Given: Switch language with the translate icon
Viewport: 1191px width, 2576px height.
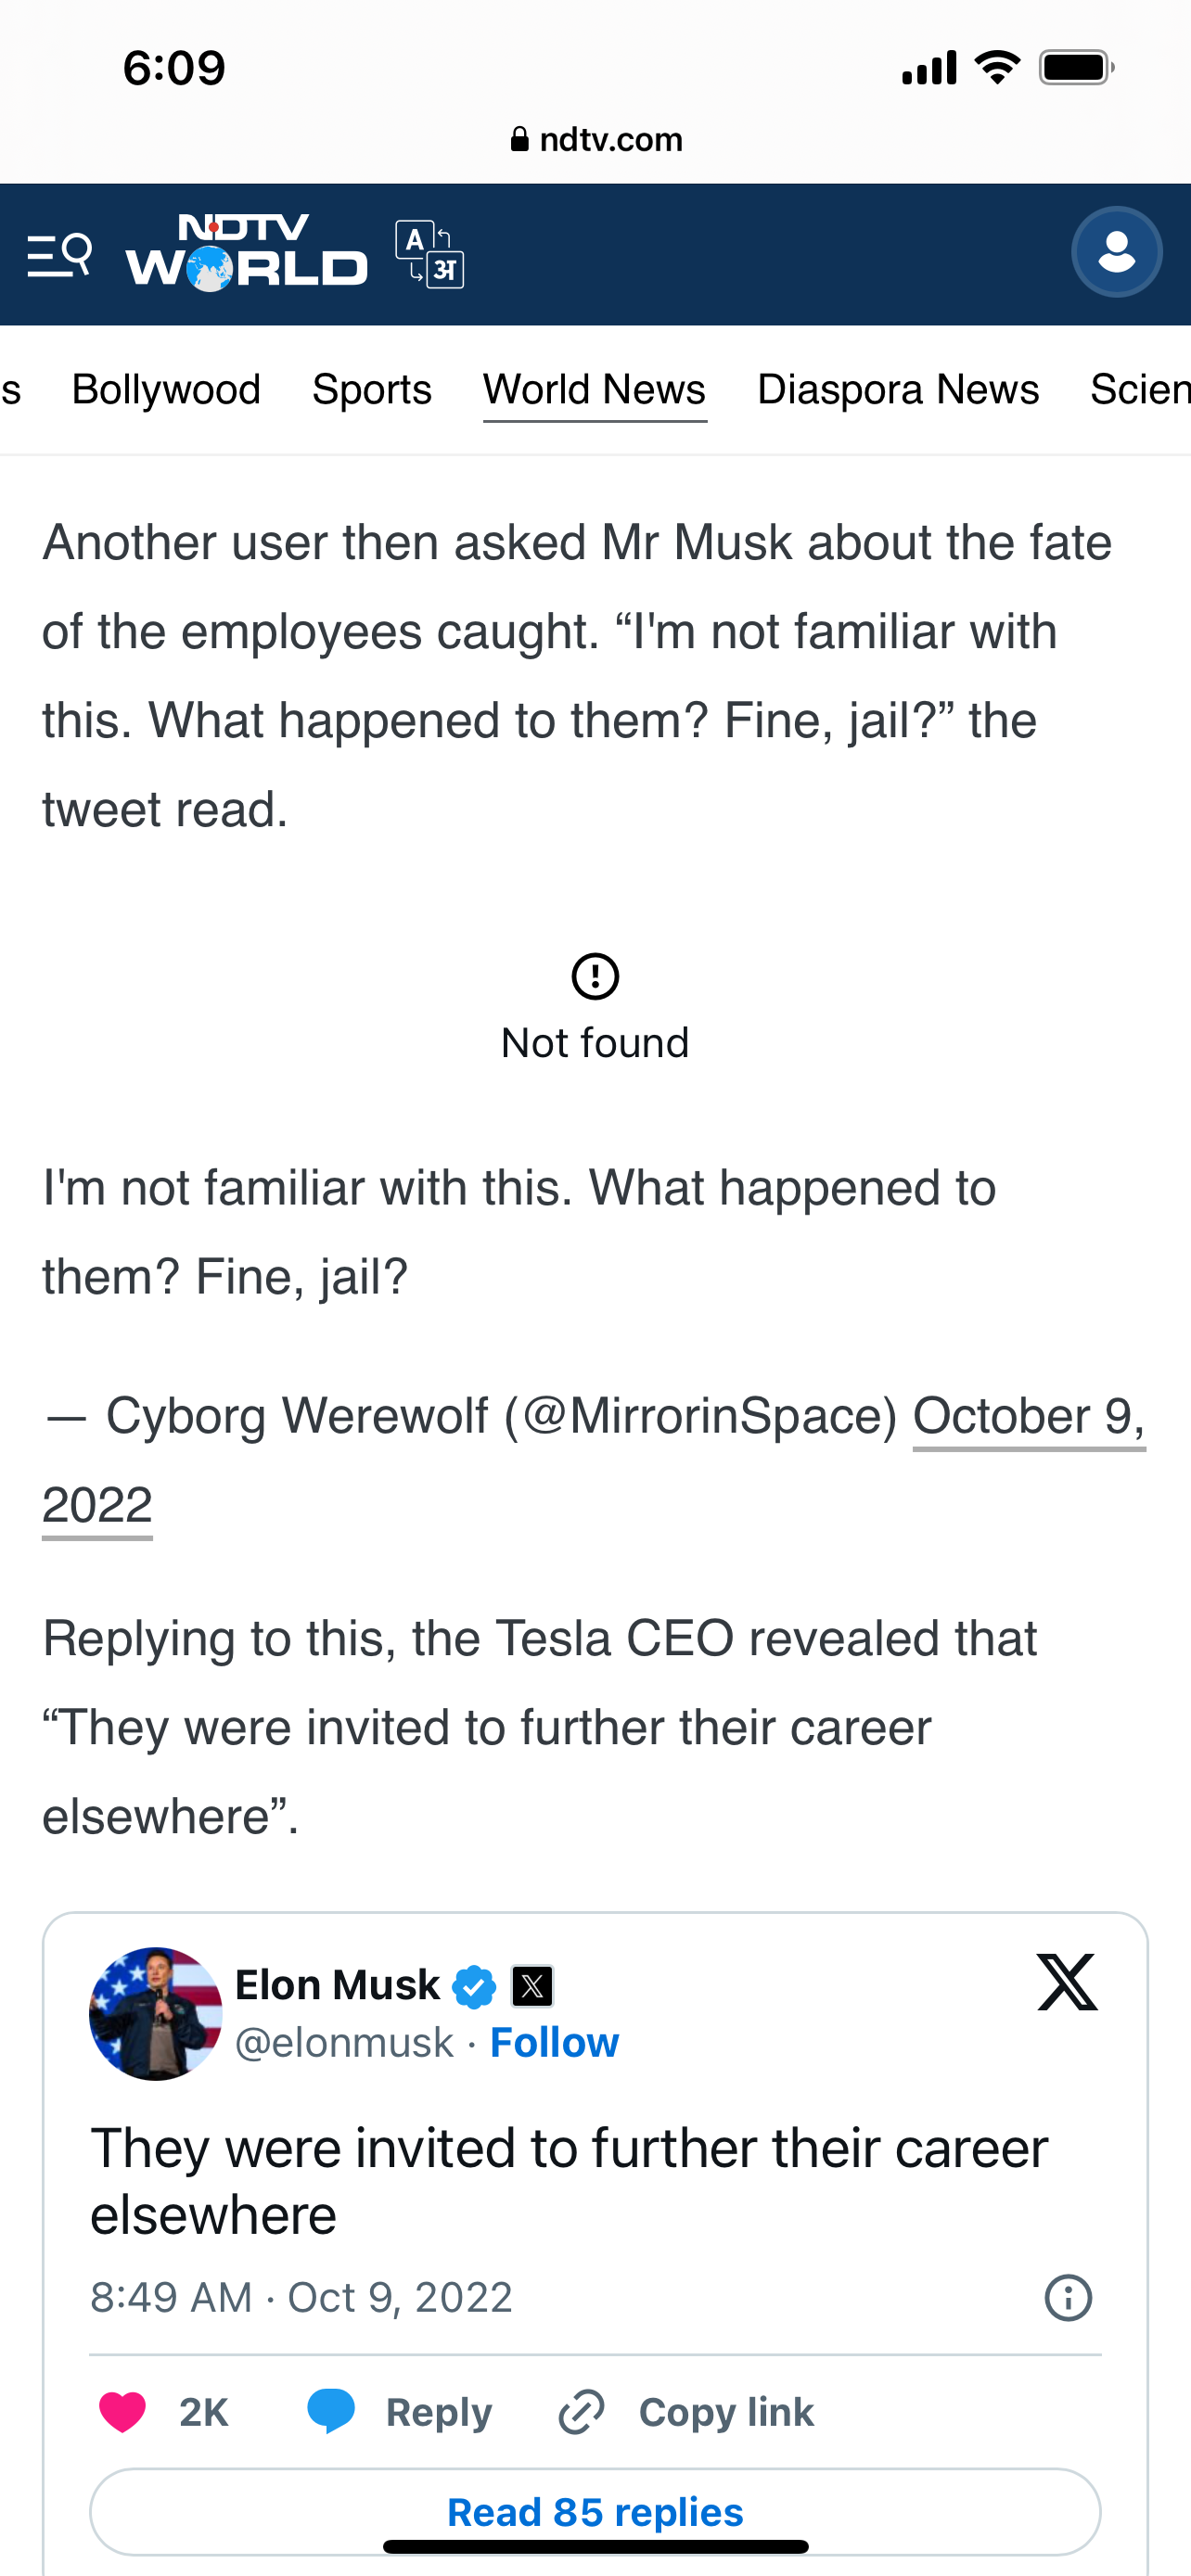Looking at the screenshot, I should tap(430, 254).
